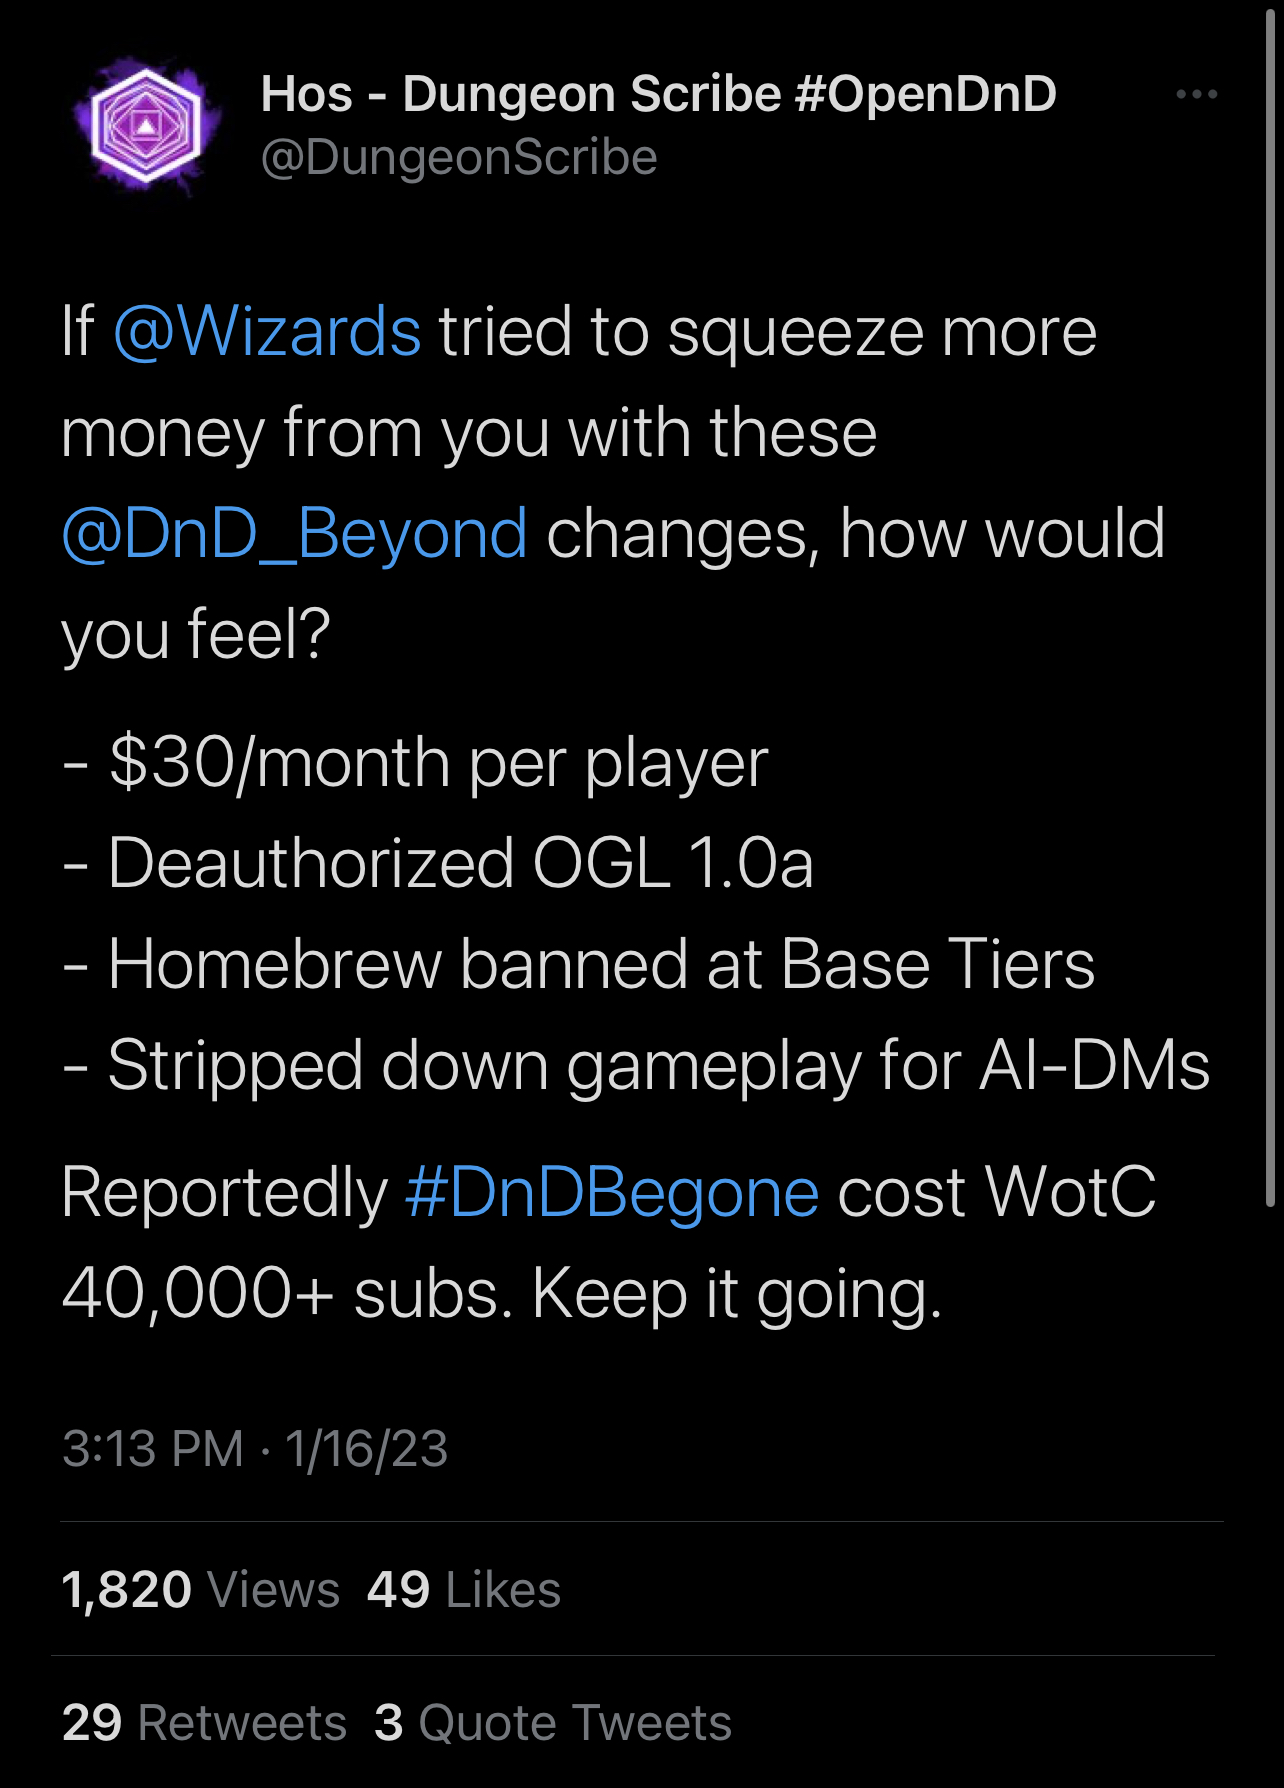
Task: Open the @DungeonScribe handle
Action: click(459, 158)
